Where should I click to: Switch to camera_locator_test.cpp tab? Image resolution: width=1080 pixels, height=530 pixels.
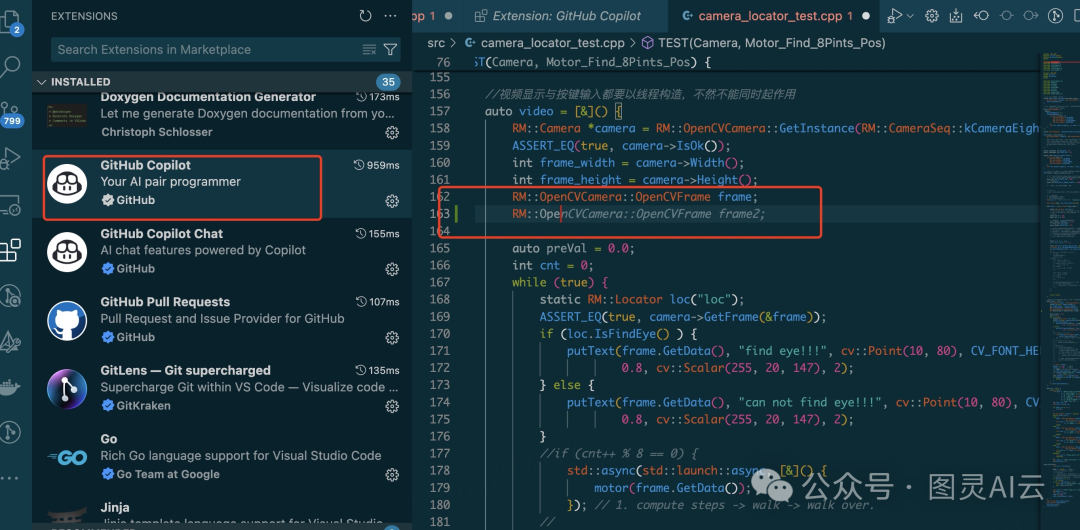pos(775,16)
